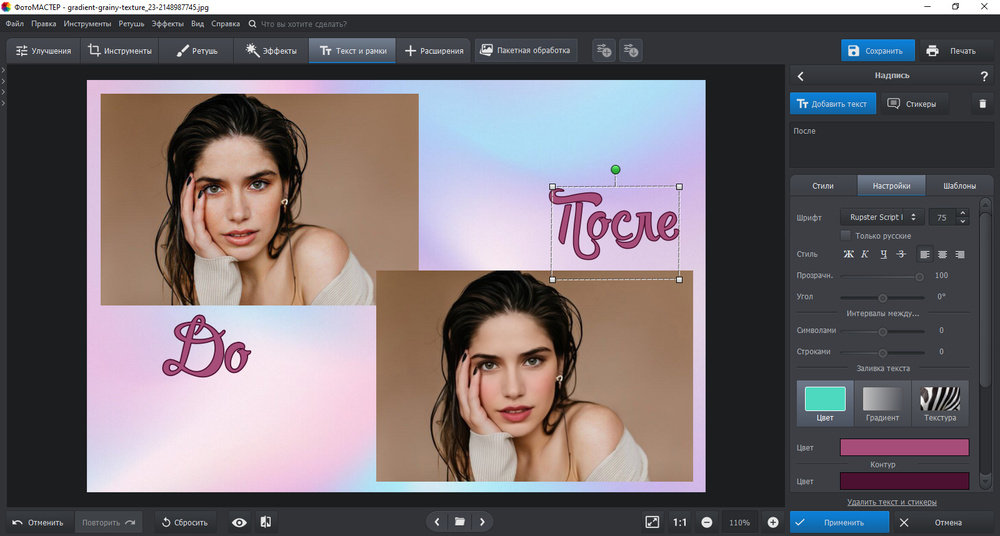1000x536 pixels.
Task: Click the fit-to-screen icon
Action: coord(652,522)
